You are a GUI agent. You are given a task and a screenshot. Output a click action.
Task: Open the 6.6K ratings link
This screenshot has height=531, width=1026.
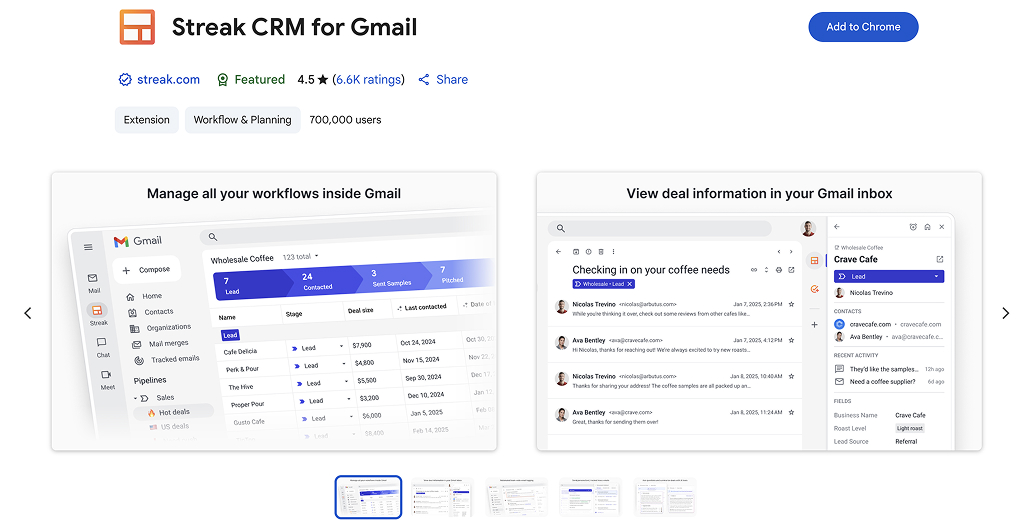368,80
